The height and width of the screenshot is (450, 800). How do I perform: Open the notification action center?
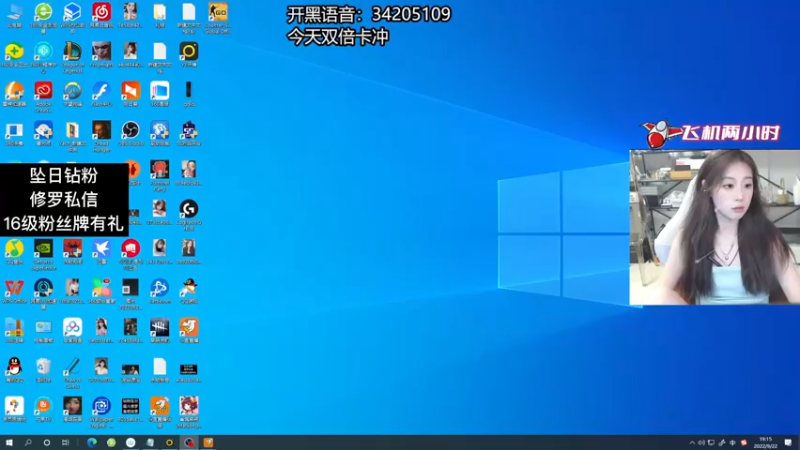788,442
